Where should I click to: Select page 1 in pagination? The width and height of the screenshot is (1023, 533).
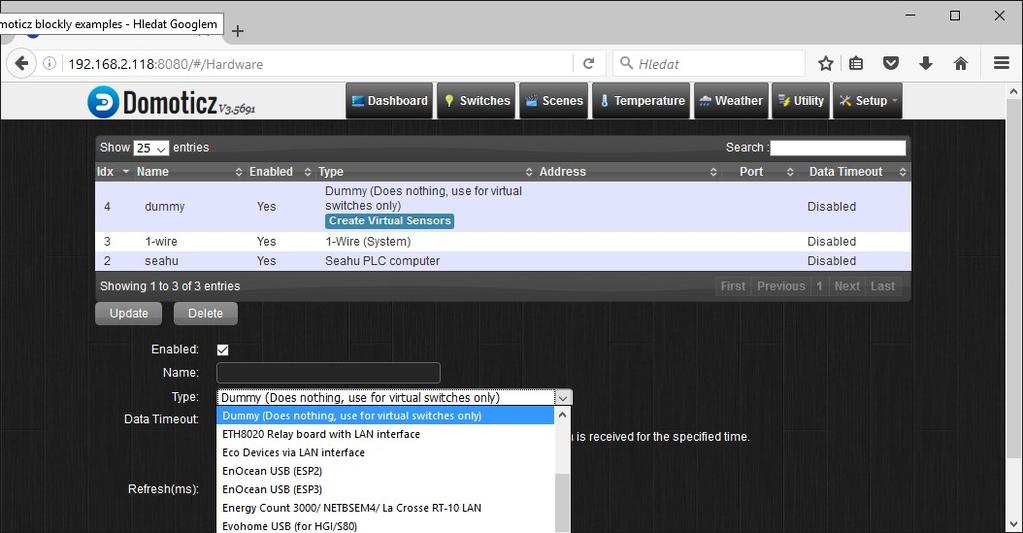(x=819, y=286)
